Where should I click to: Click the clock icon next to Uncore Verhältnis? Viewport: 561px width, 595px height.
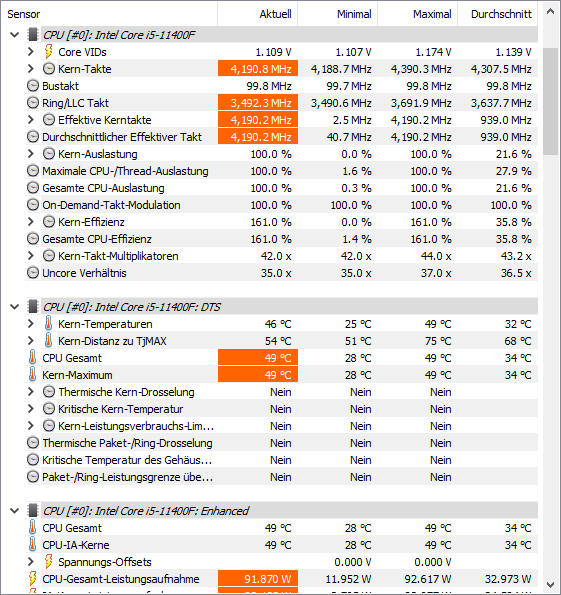pyautogui.click(x=33, y=273)
